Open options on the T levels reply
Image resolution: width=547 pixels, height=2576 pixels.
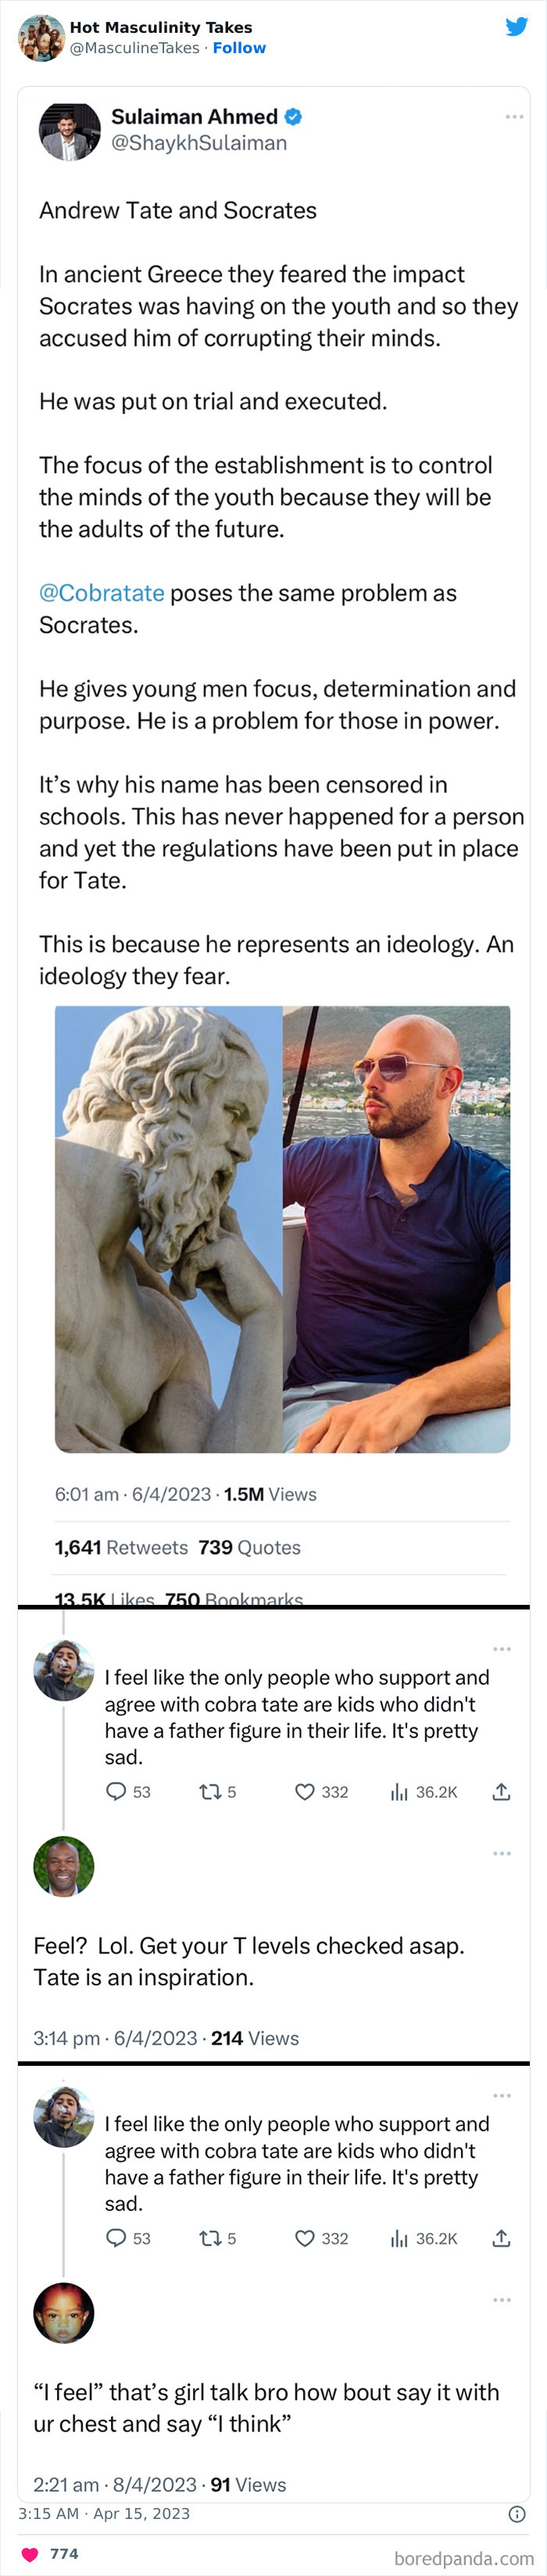(502, 1853)
